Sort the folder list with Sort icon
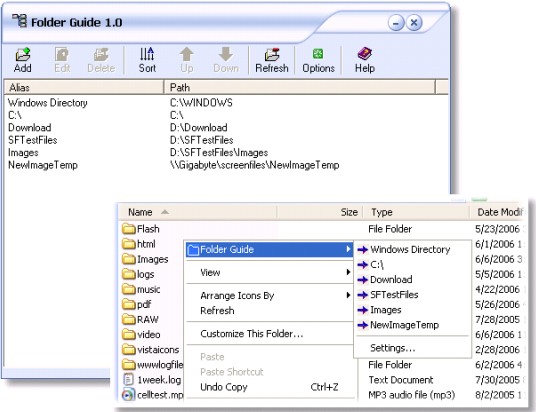536x412 pixels. click(x=147, y=54)
